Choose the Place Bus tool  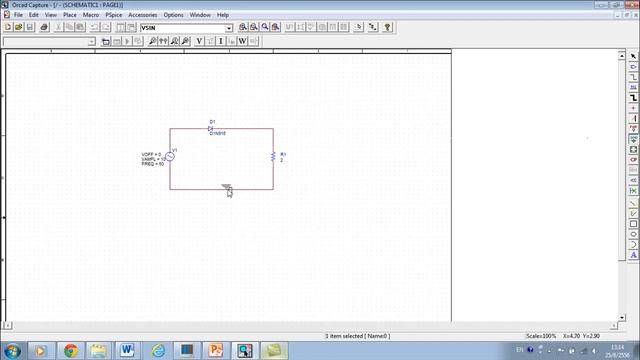pos(633,98)
